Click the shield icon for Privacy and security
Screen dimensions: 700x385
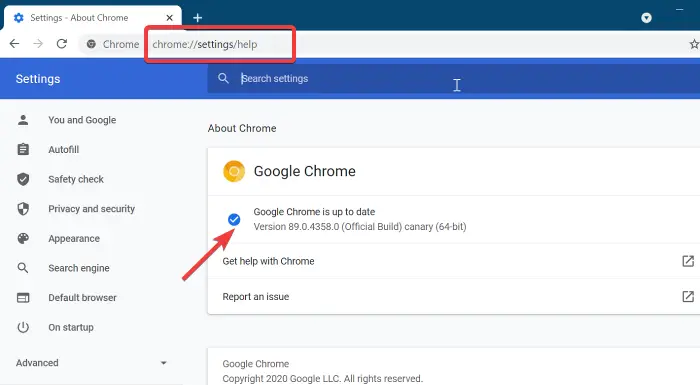click(23, 209)
